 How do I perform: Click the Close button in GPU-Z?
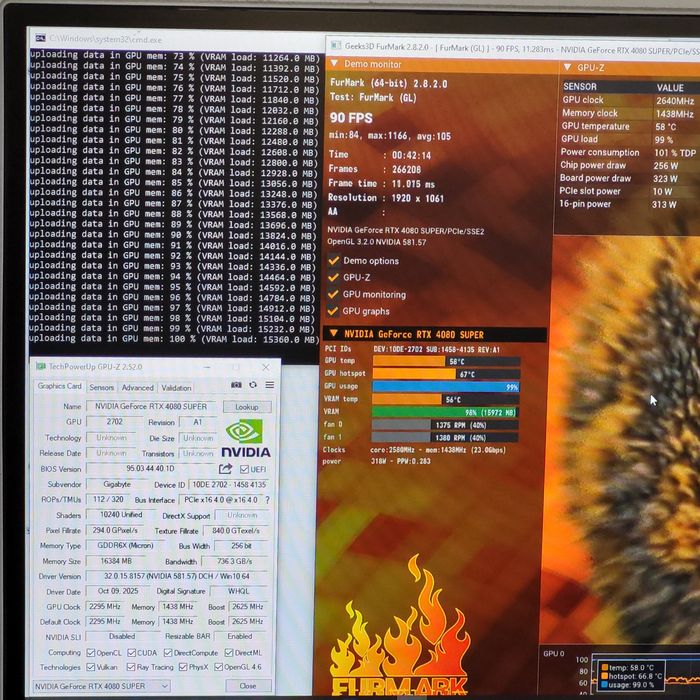point(248,686)
